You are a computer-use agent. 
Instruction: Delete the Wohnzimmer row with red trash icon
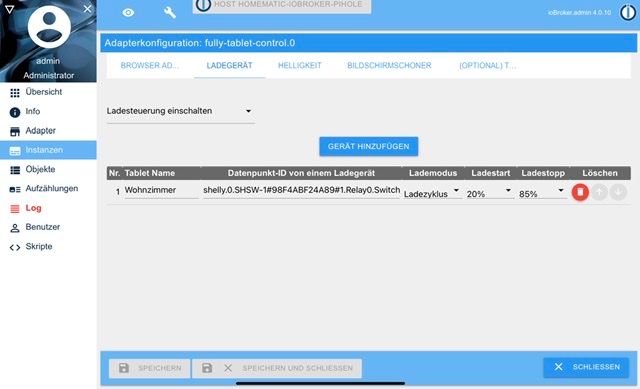[x=580, y=192]
